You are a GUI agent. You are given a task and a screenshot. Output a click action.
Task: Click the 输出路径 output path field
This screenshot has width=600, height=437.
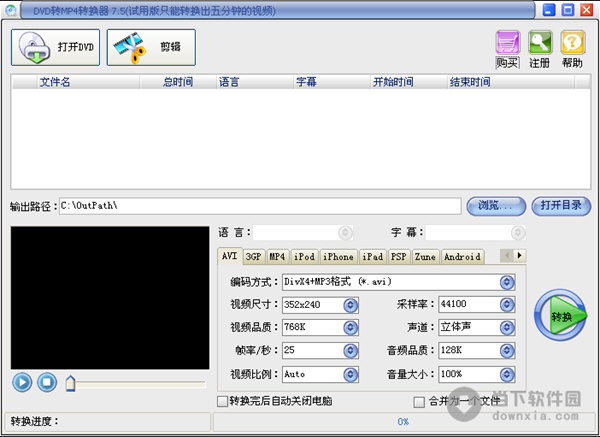(x=260, y=205)
